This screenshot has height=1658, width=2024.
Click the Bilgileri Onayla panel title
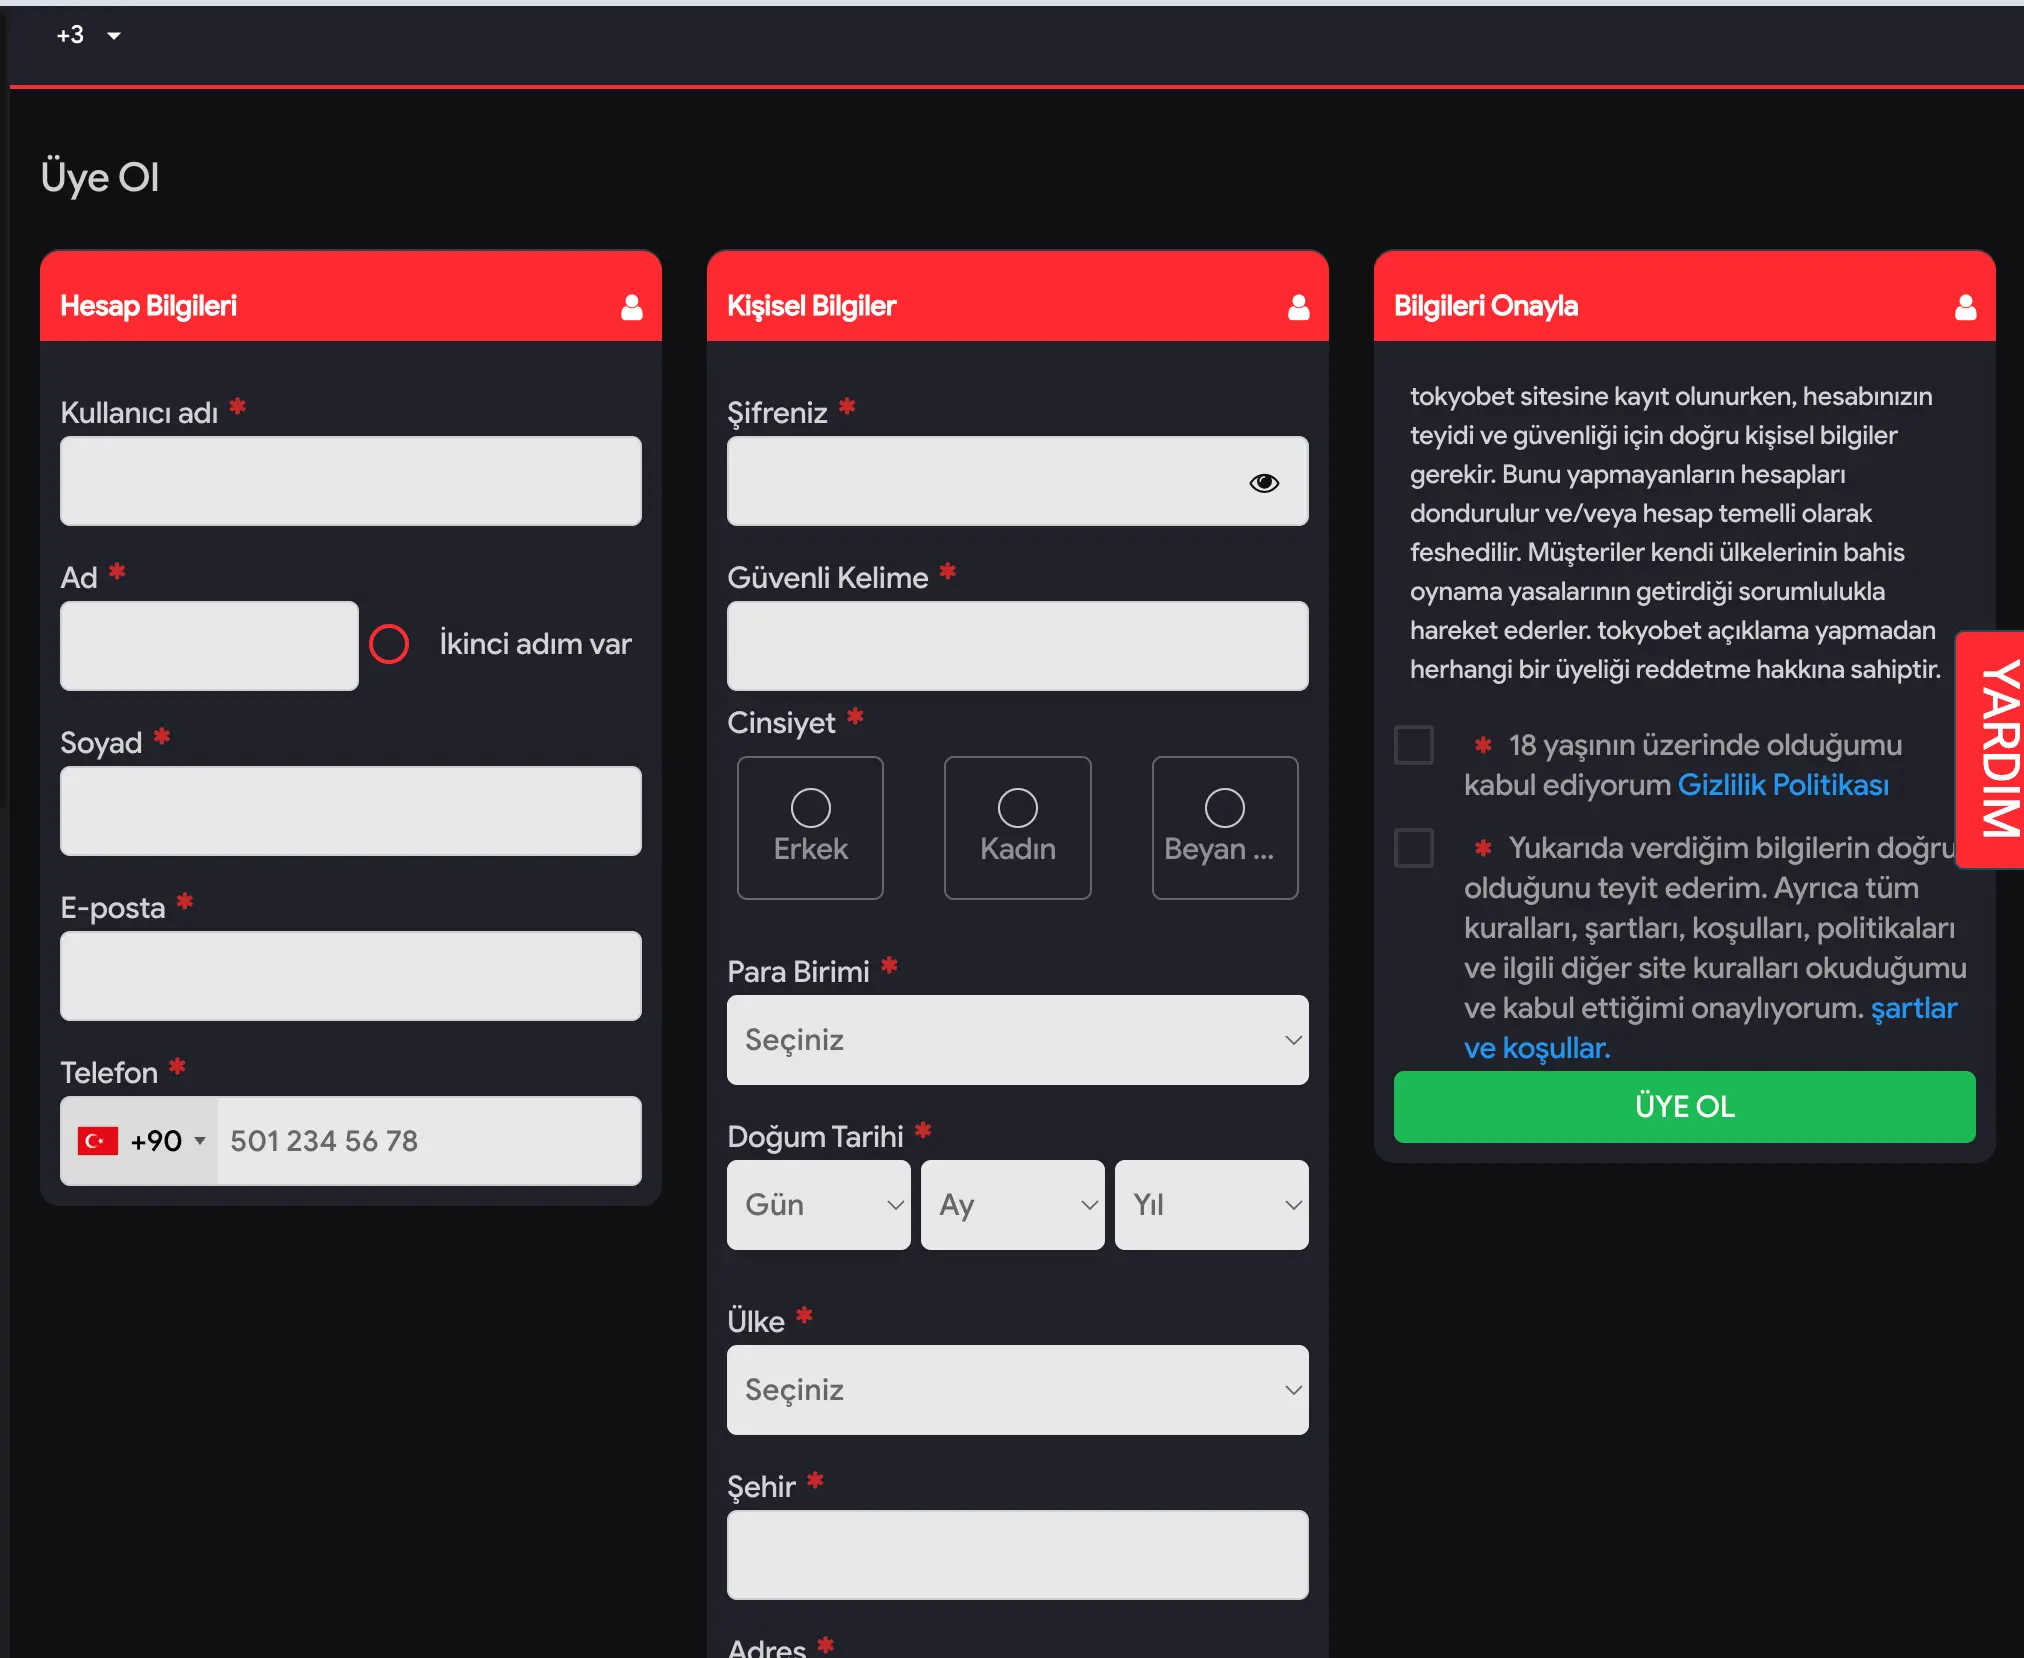click(x=1486, y=306)
